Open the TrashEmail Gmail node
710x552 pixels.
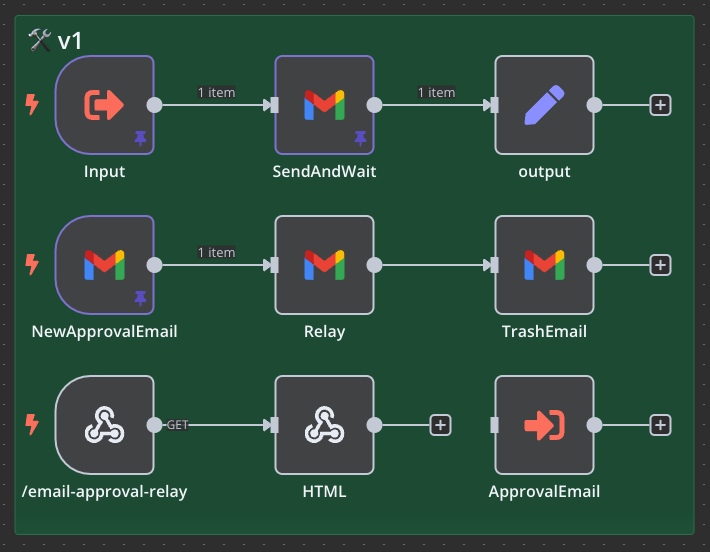point(544,265)
